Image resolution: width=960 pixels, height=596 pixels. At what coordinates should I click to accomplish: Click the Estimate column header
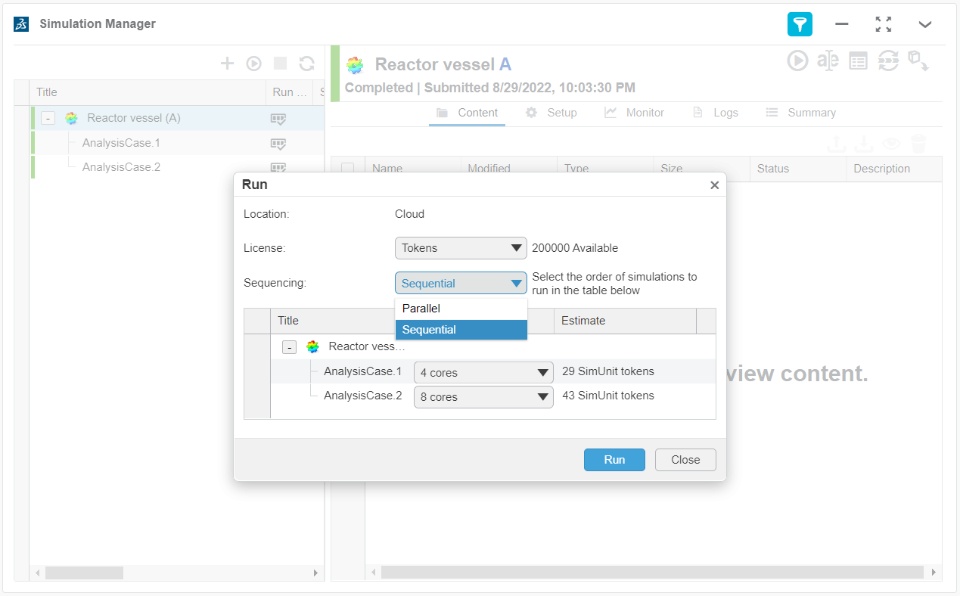click(625, 320)
